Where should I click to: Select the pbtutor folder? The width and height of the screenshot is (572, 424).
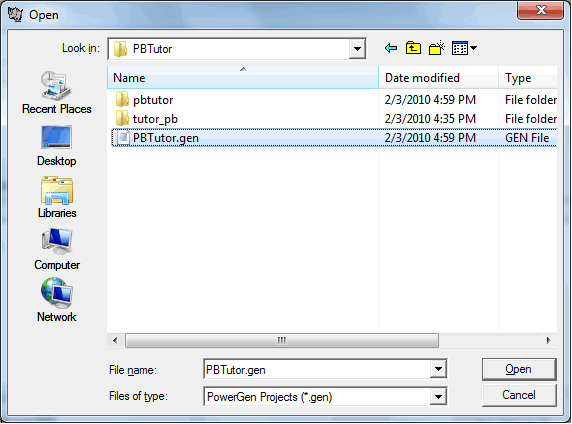(x=153, y=100)
